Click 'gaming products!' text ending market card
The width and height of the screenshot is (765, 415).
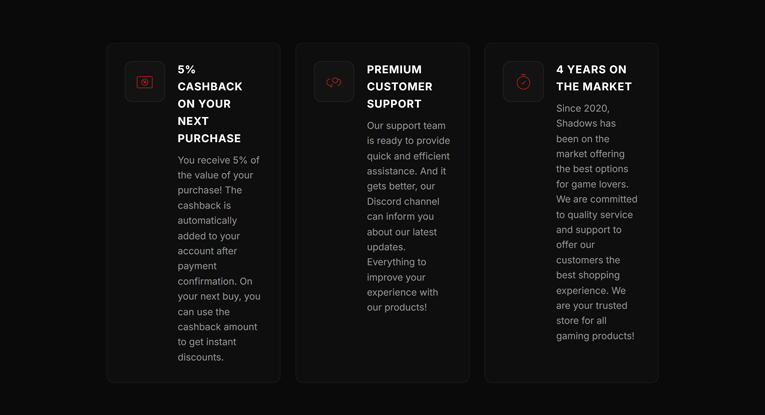[x=595, y=336]
